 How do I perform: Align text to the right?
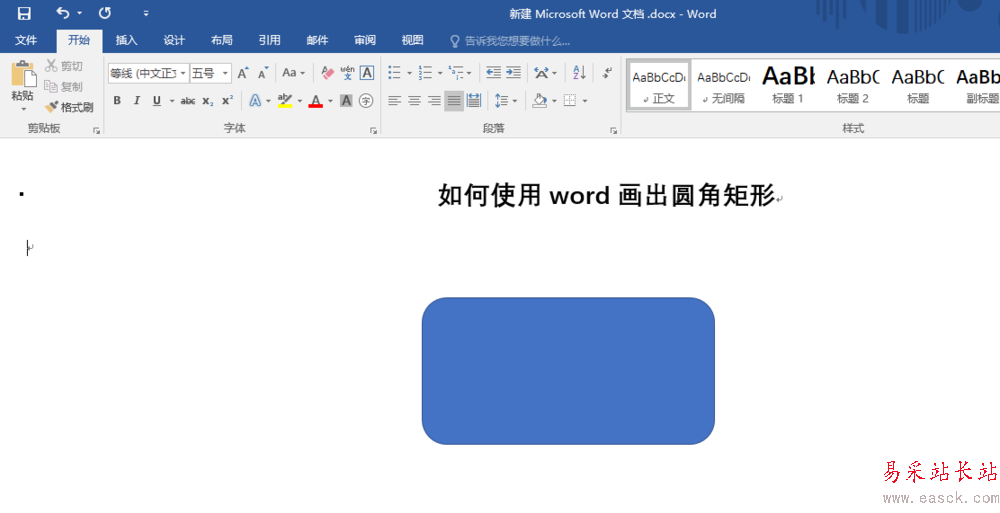coord(434,101)
